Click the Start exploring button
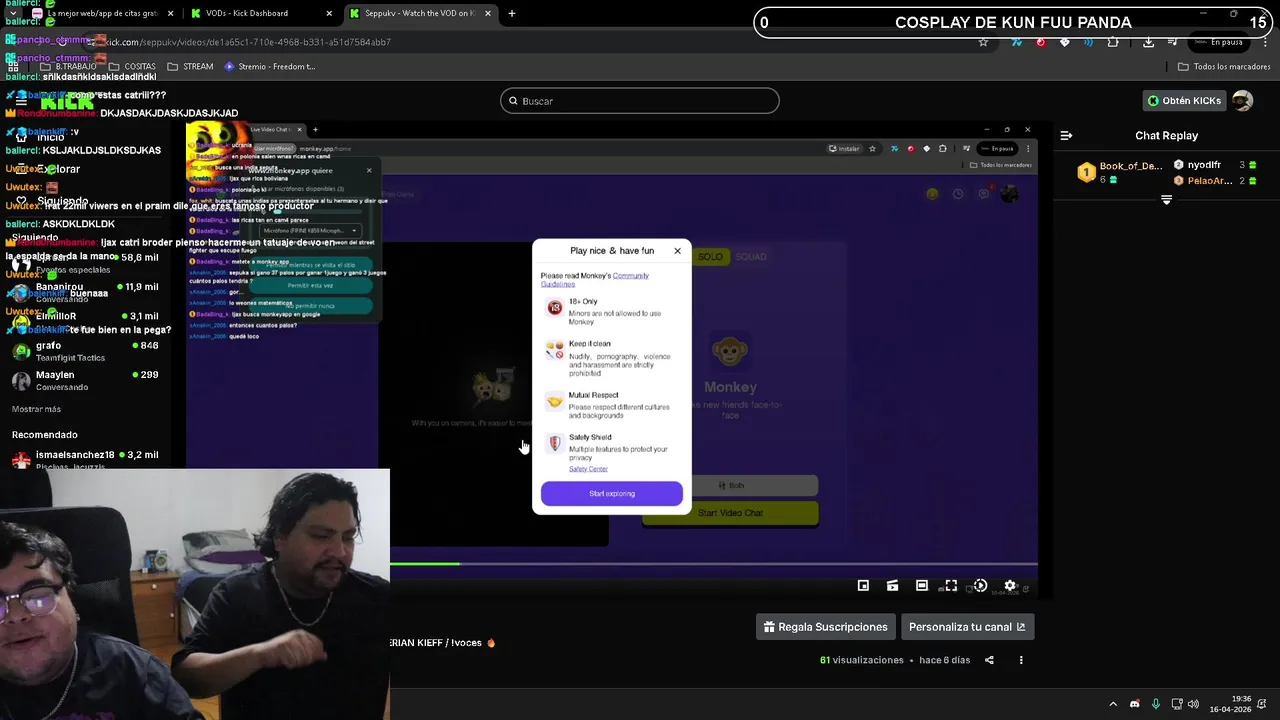1280x720 pixels. coord(612,493)
